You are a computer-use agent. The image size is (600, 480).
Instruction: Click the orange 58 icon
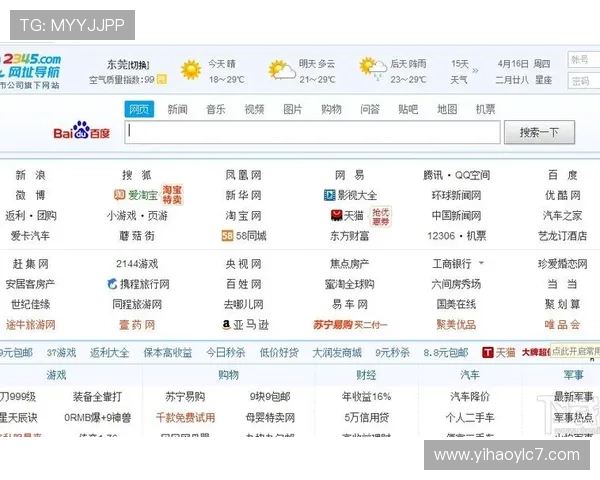click(227, 235)
